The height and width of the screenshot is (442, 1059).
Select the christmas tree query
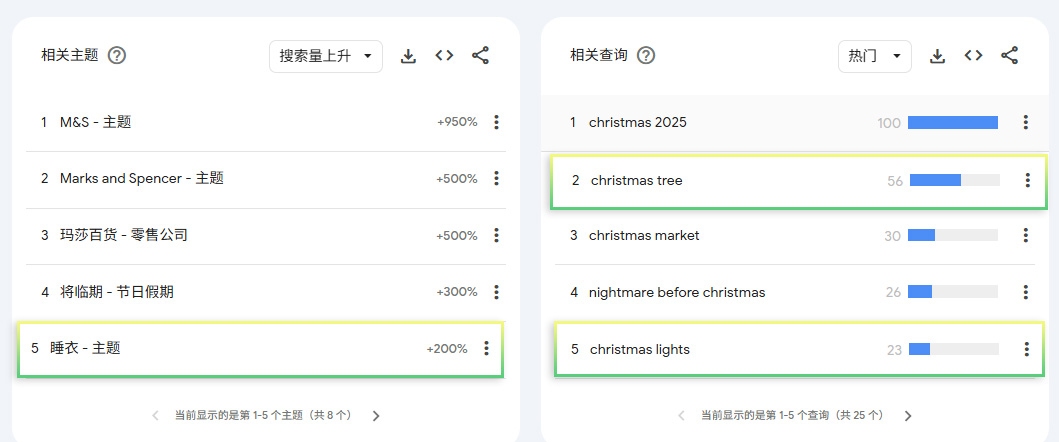[637, 181]
